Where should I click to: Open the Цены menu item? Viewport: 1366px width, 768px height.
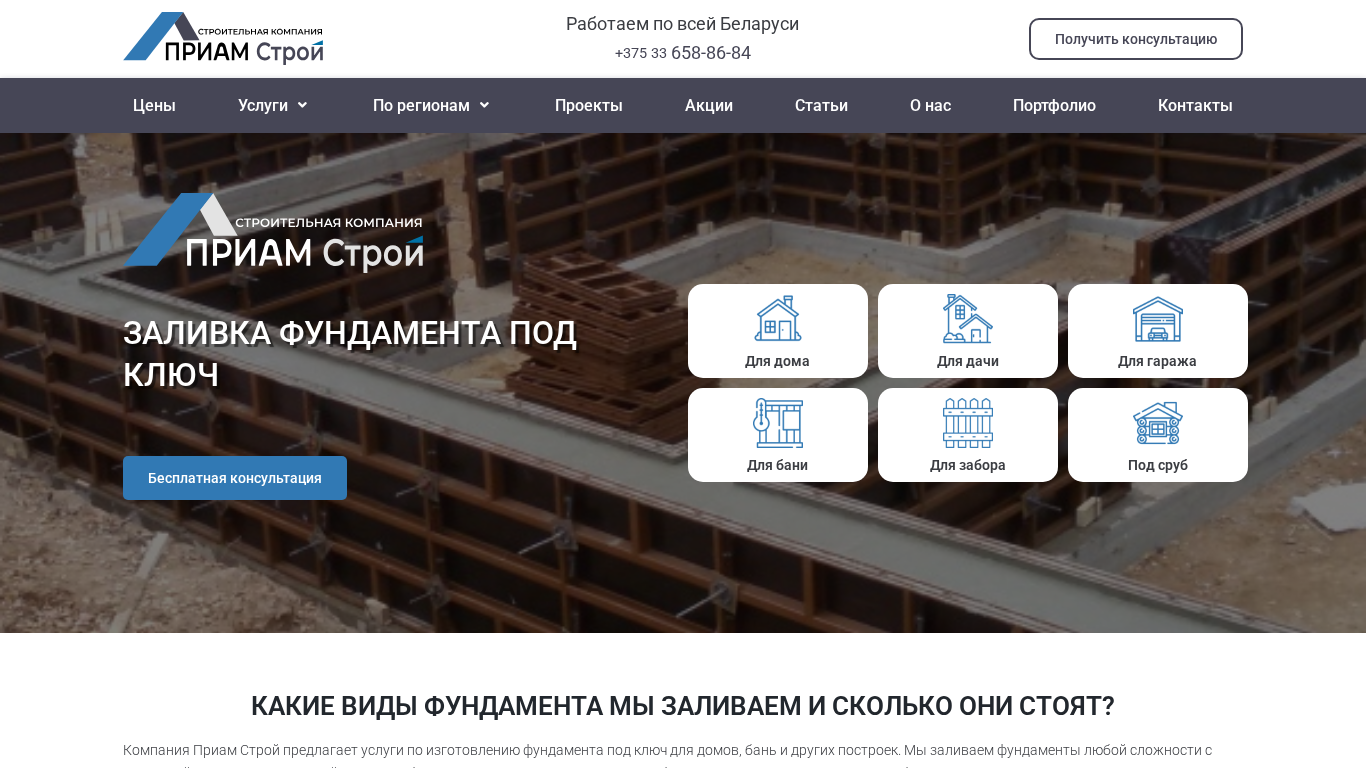coord(154,105)
